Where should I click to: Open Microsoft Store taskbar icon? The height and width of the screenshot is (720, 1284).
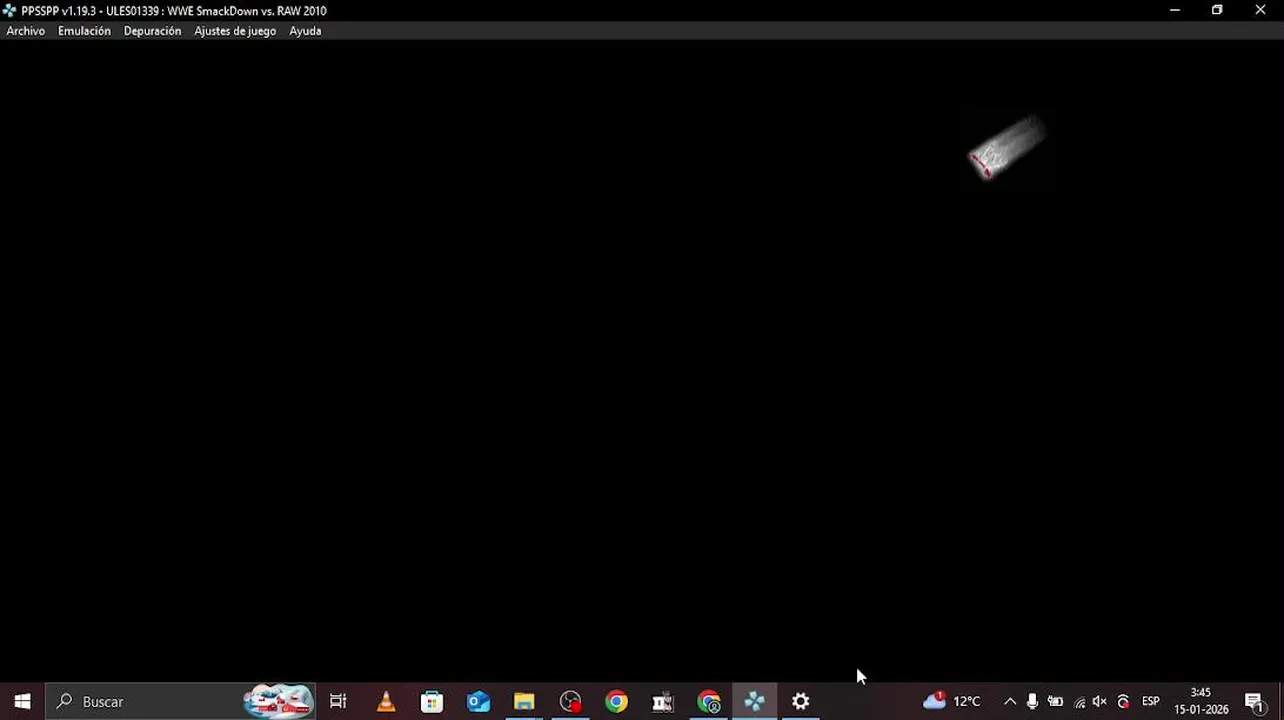(x=432, y=702)
